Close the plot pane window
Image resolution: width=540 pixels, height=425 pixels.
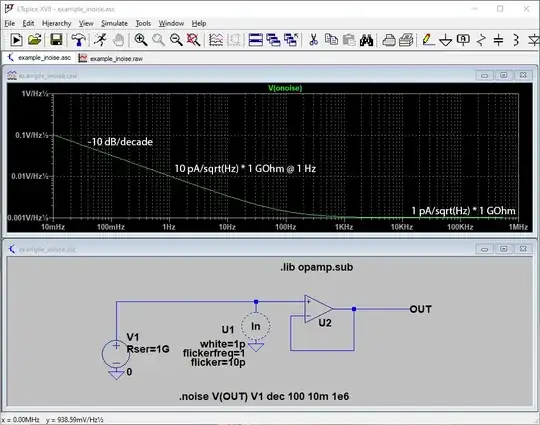coord(523,75)
